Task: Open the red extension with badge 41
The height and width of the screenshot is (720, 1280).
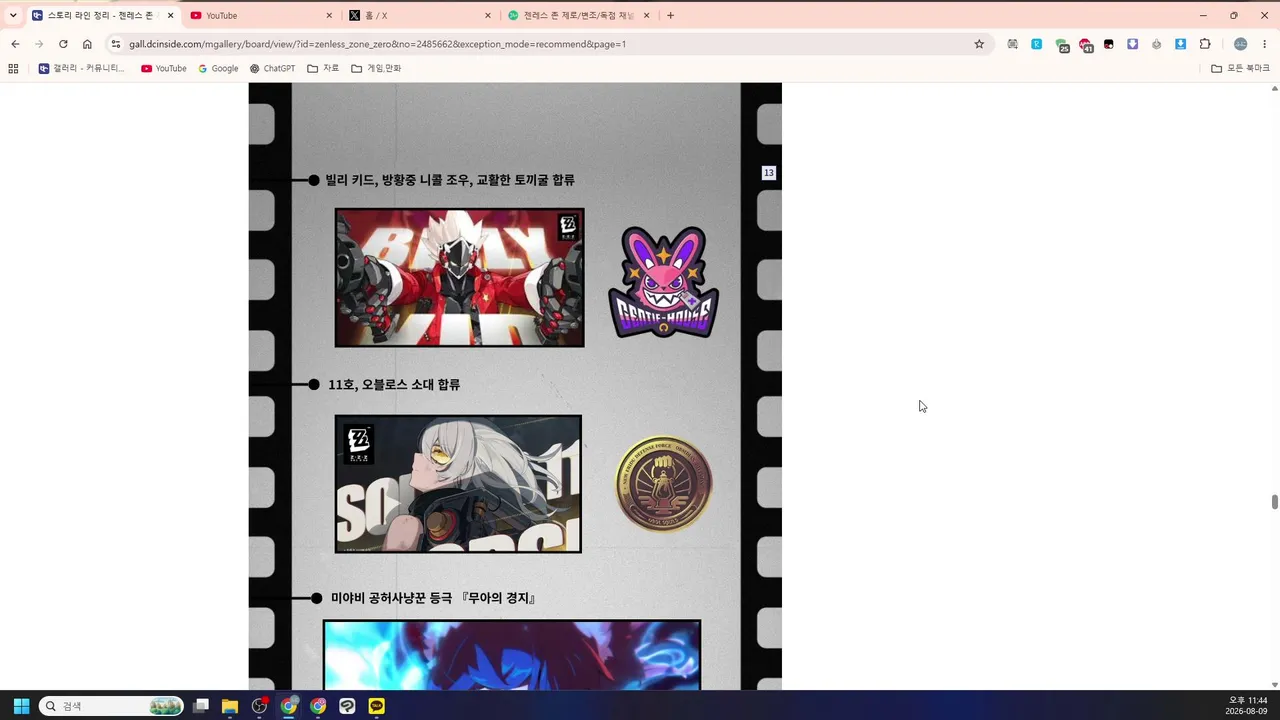Action: pyautogui.click(x=1085, y=45)
